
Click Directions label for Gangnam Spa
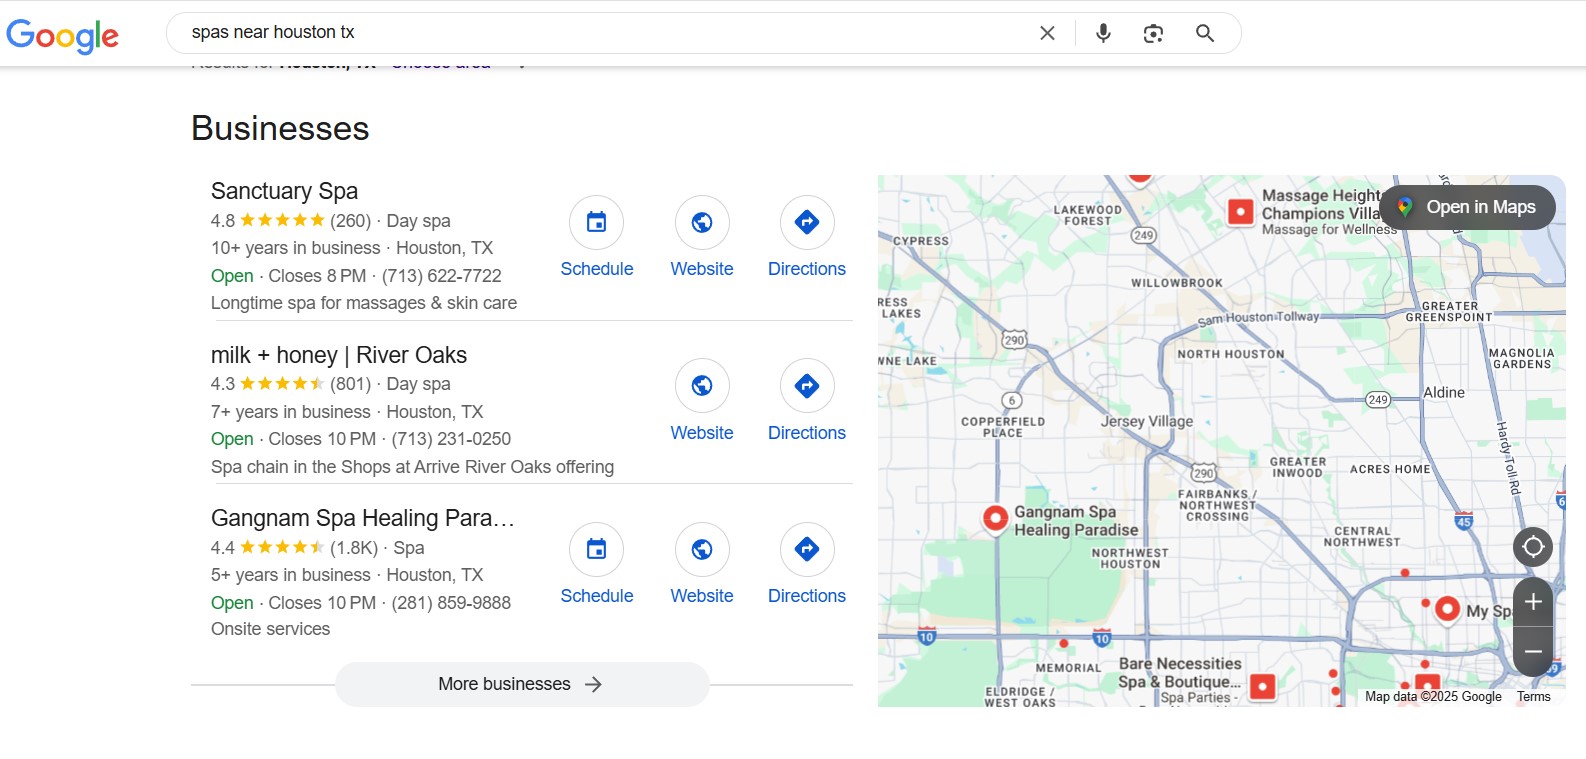click(x=807, y=596)
